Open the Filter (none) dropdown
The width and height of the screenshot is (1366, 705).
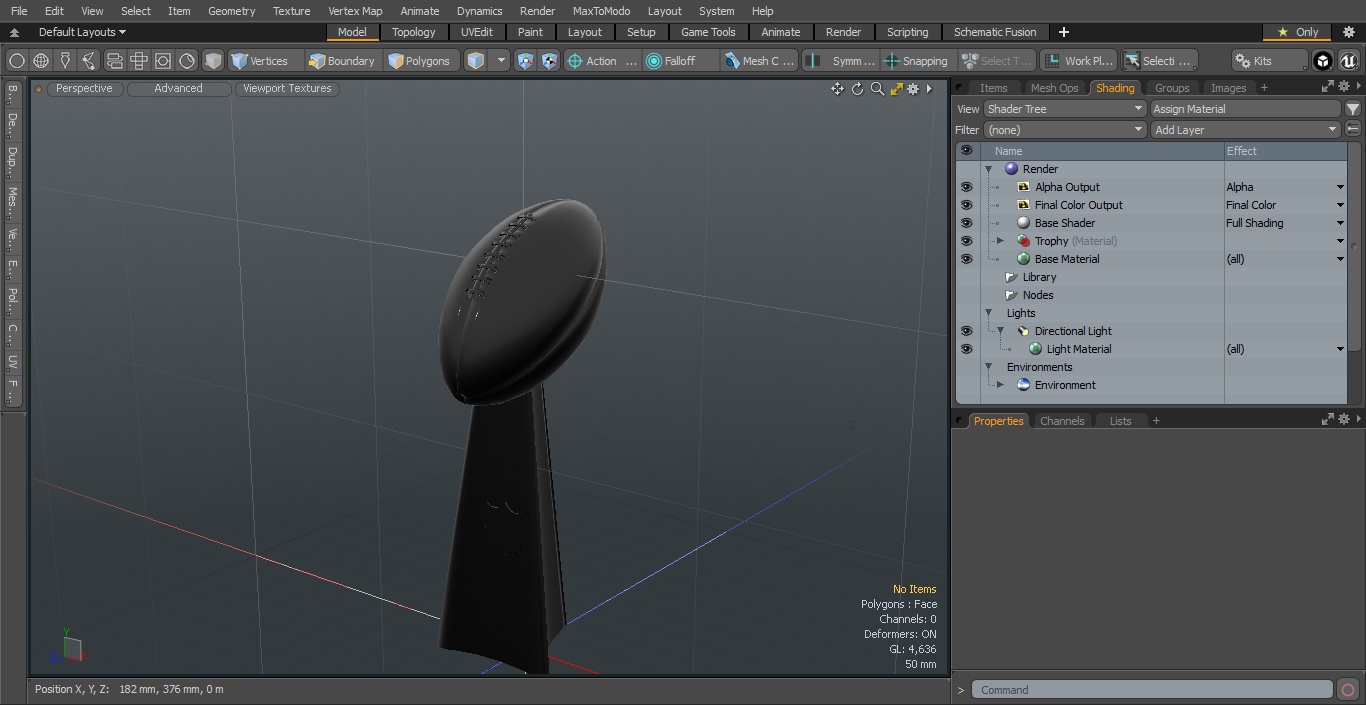[x=1064, y=130]
